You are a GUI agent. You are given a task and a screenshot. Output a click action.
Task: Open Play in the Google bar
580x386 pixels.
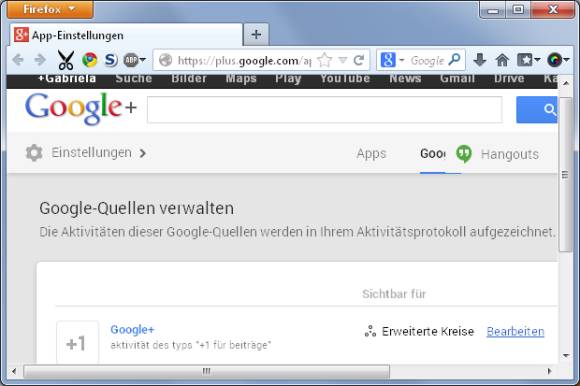tap(288, 78)
